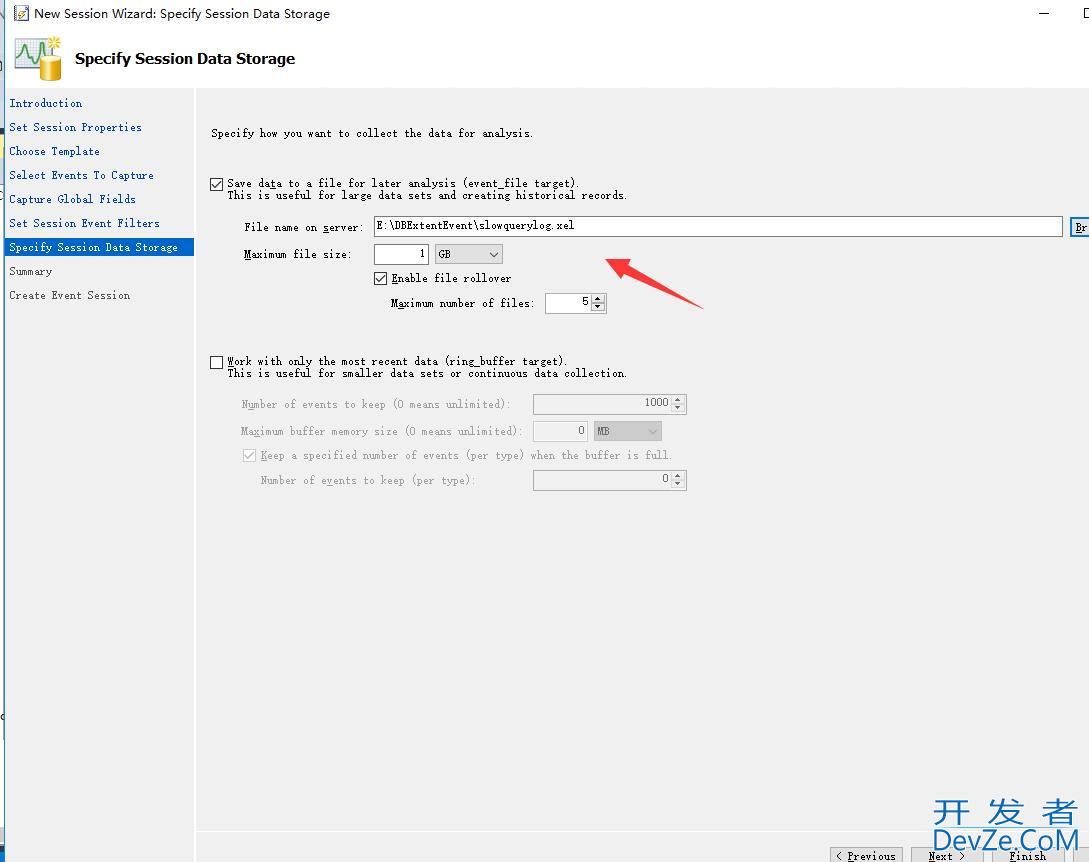This screenshot has width=1089, height=862.
Task: Click Maximum buffer memory size field
Action: pos(560,431)
